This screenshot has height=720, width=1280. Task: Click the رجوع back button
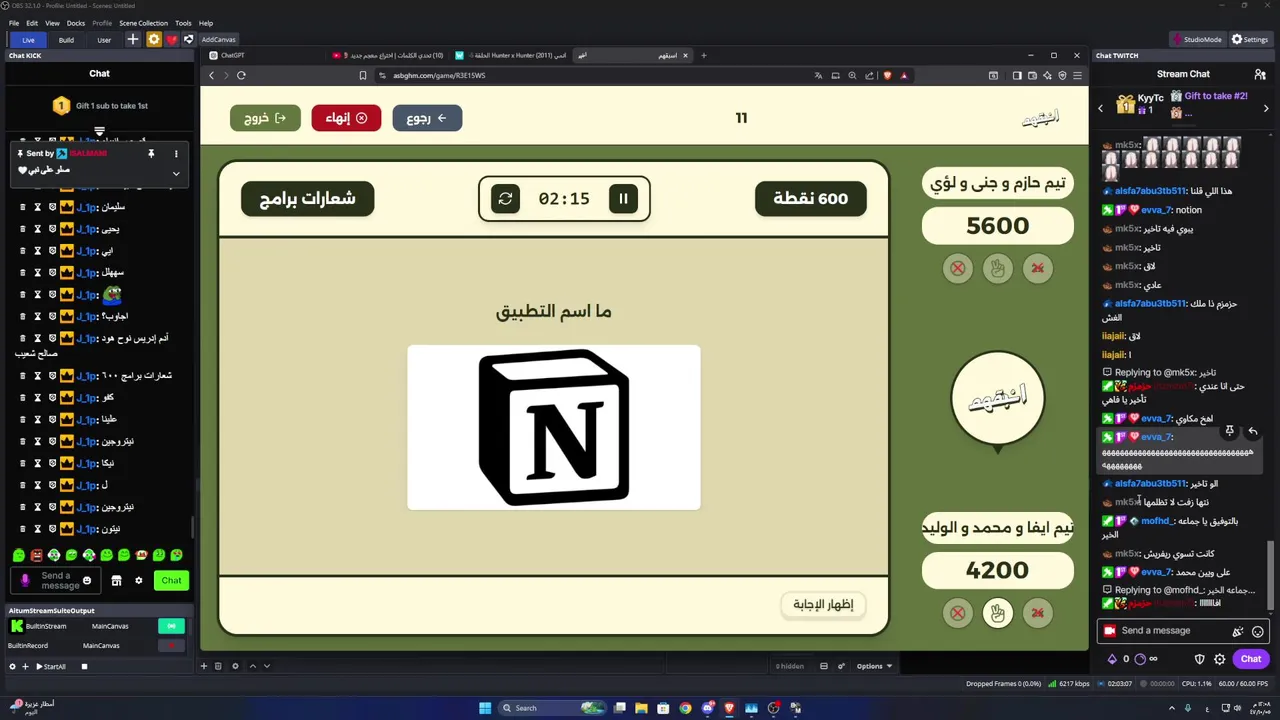(427, 118)
